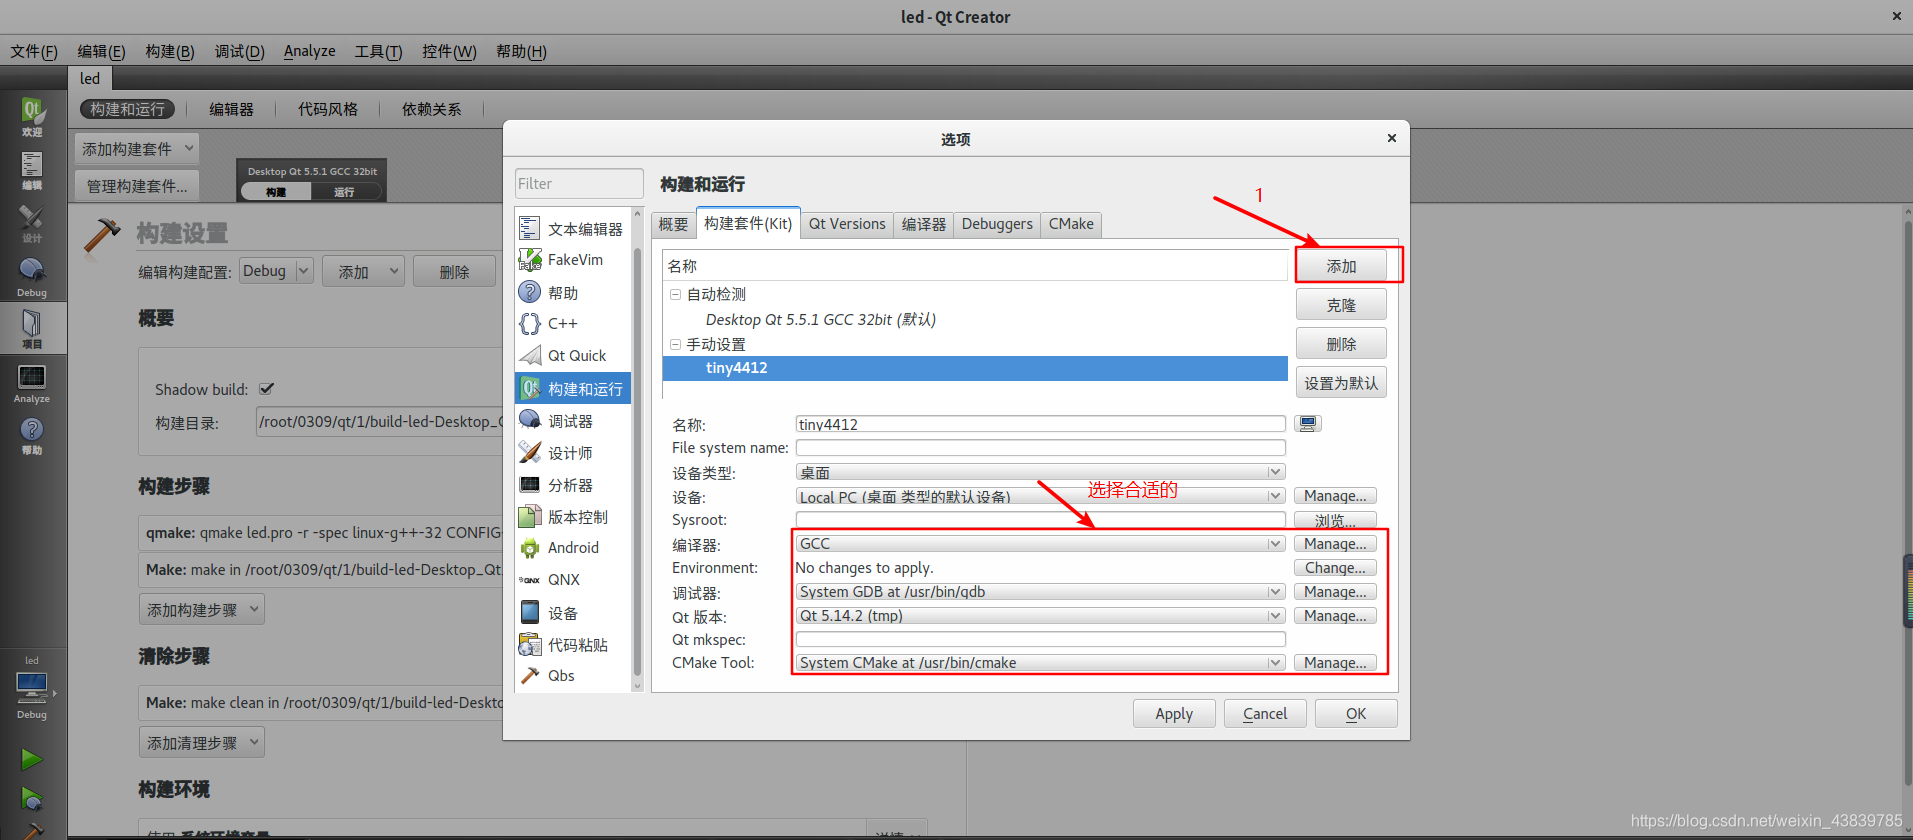Click the Remove kit button
The image size is (1913, 840).
pos(1341,344)
